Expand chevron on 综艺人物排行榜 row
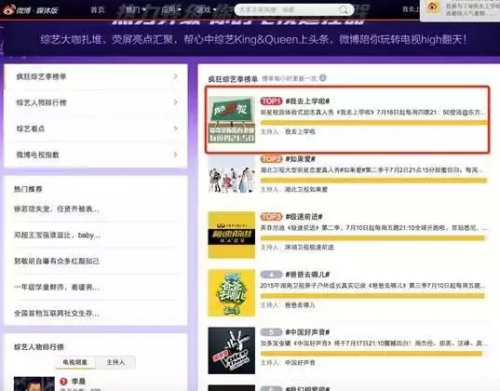 pos(175,102)
